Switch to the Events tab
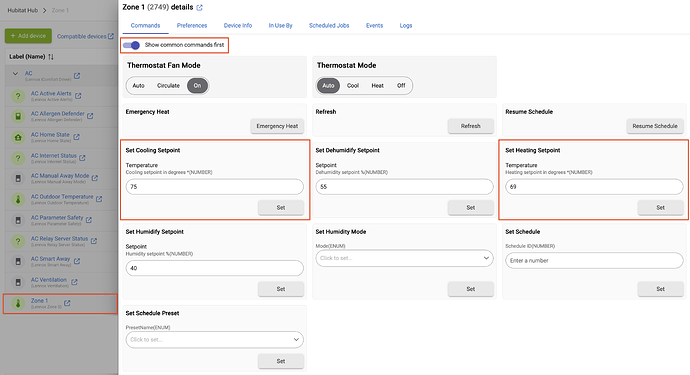This screenshot has height=375, width=690. tap(374, 26)
